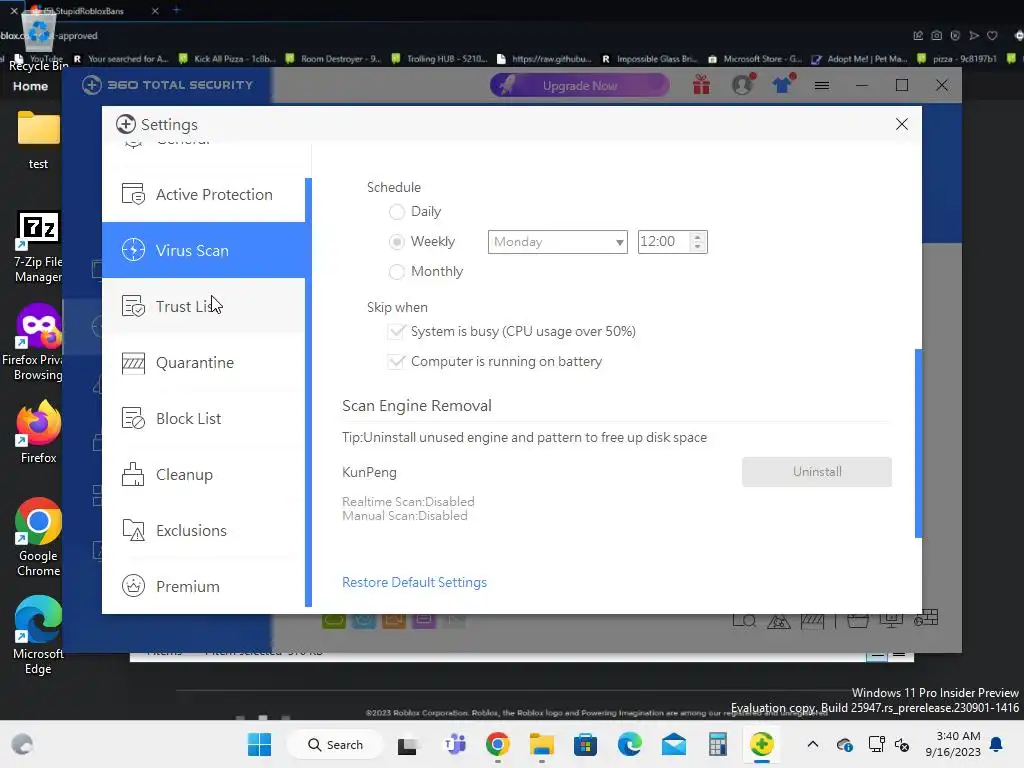Open the Microsoft Store browser bookmark
The image size is (1024, 768).
tap(756, 59)
